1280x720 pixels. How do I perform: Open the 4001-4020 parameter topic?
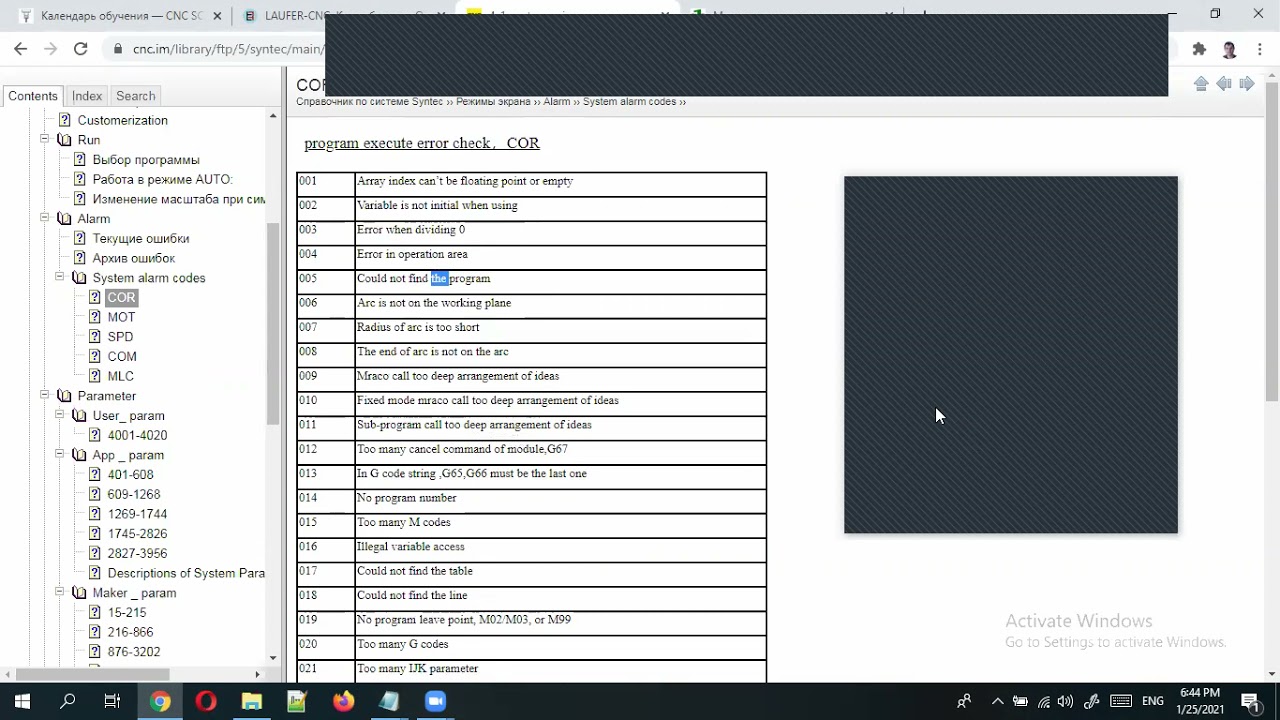(137, 435)
